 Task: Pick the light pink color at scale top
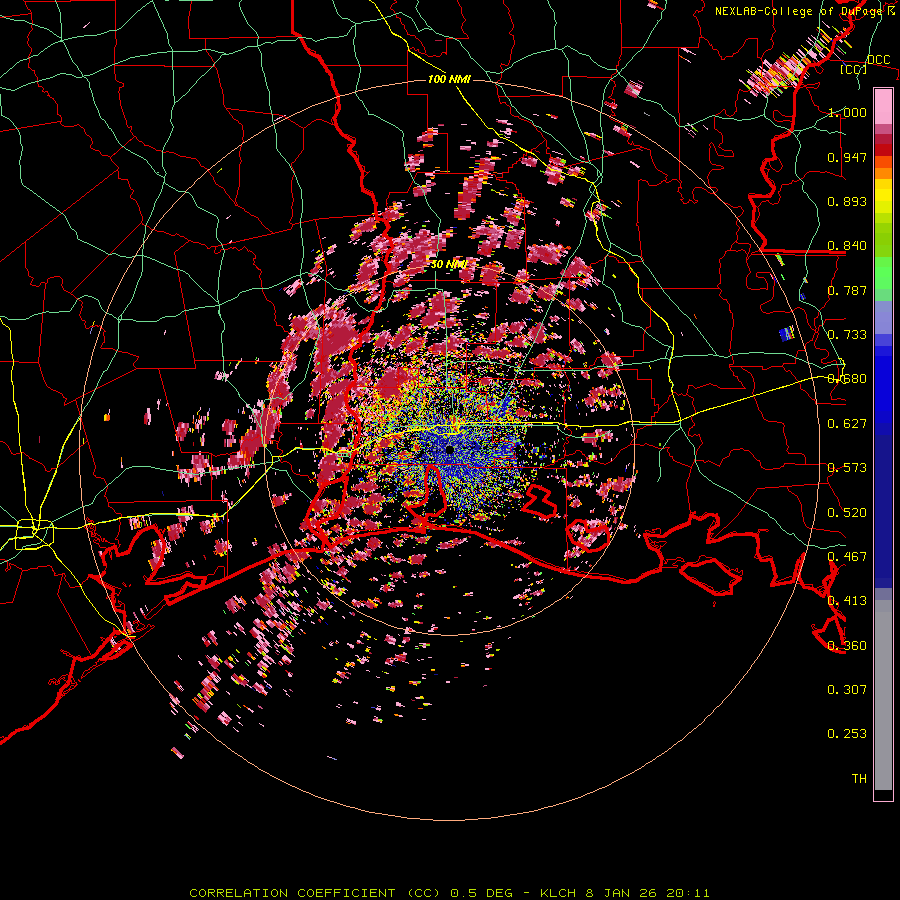pyautogui.click(x=883, y=106)
